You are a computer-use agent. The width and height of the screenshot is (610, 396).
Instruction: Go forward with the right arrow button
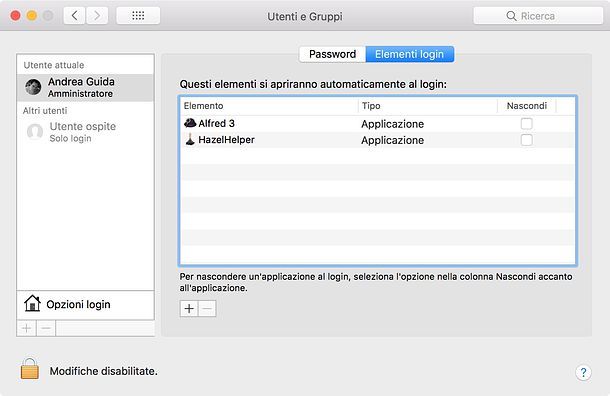tap(97, 16)
